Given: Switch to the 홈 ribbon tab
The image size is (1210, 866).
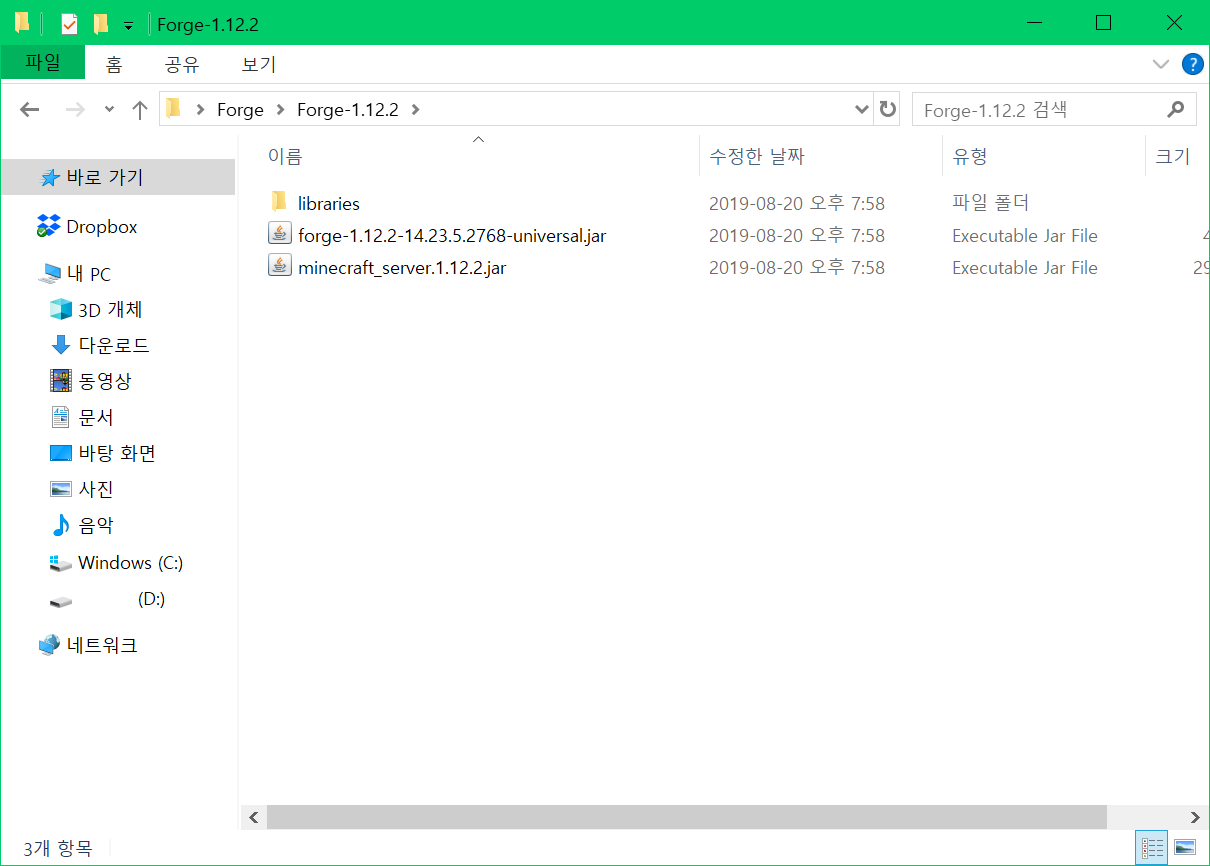Looking at the screenshot, I should click(x=114, y=65).
